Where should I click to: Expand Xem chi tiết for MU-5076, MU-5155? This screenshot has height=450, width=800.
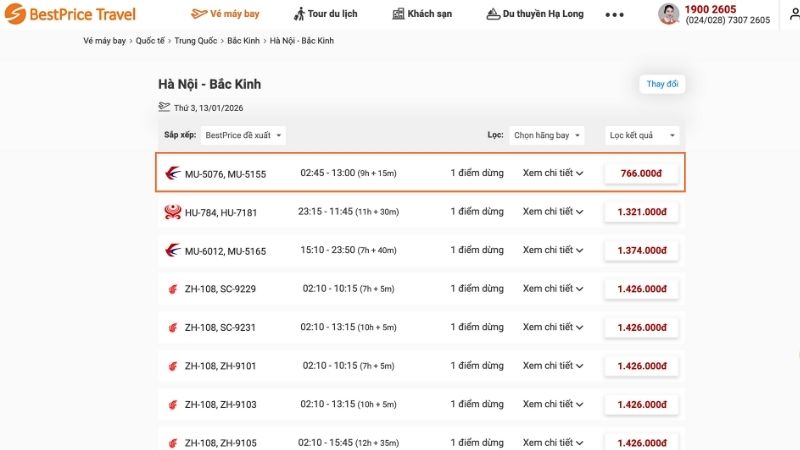point(553,173)
